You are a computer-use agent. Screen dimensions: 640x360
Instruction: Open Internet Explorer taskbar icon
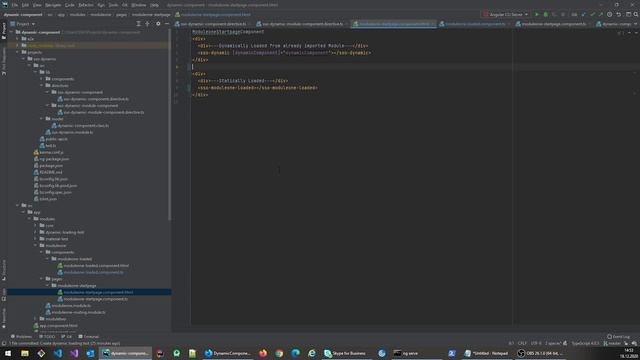coord(312,353)
